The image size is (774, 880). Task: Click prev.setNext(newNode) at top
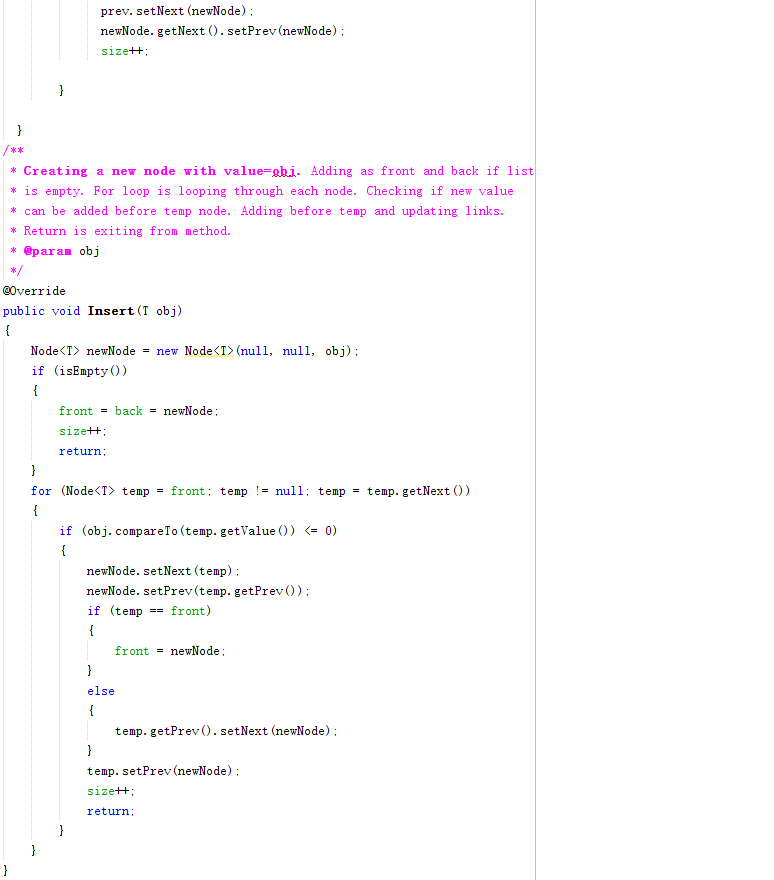[177, 11]
